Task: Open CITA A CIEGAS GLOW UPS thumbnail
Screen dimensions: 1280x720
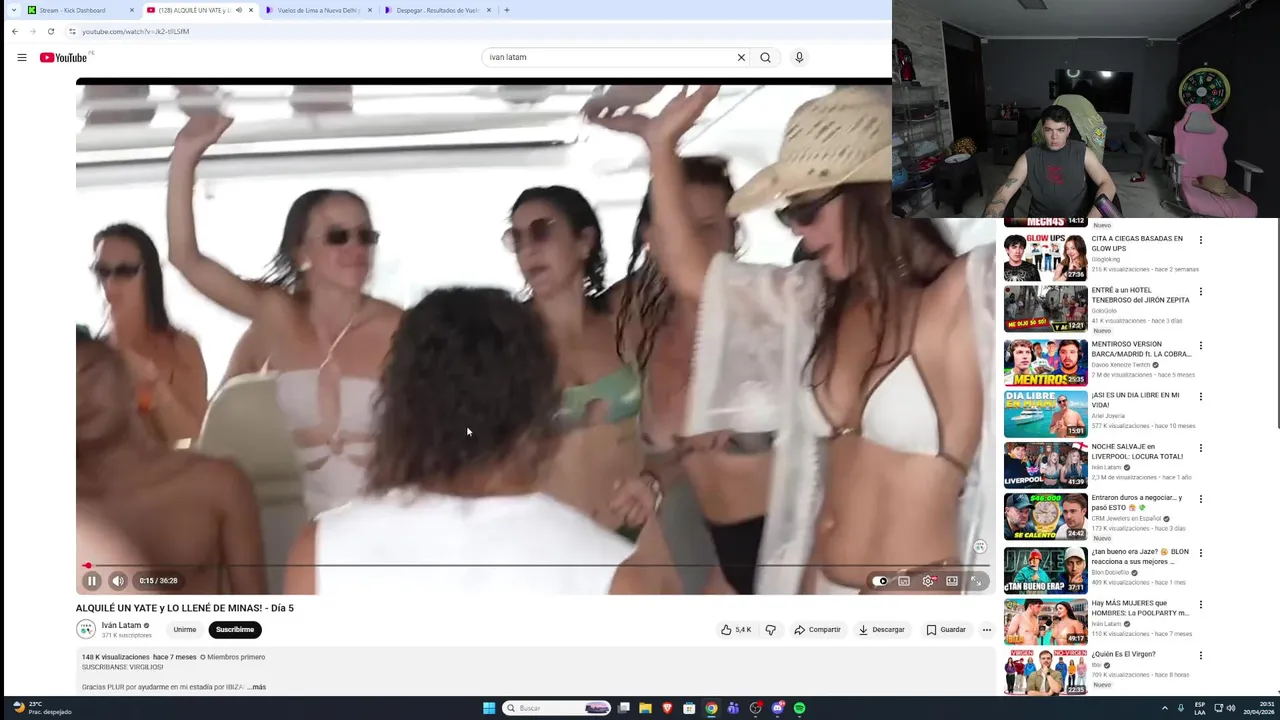Action: (1045, 257)
